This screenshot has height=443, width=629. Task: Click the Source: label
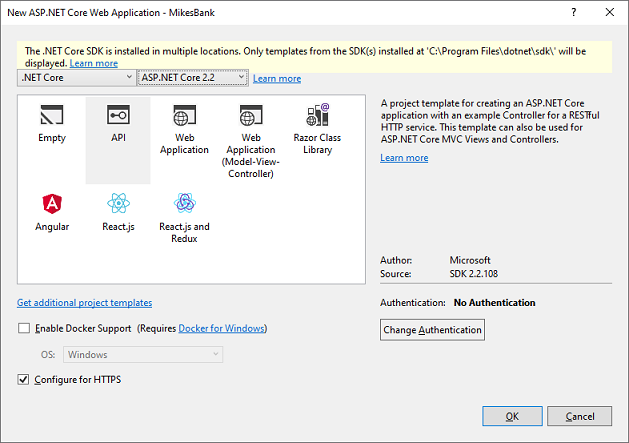396,274
